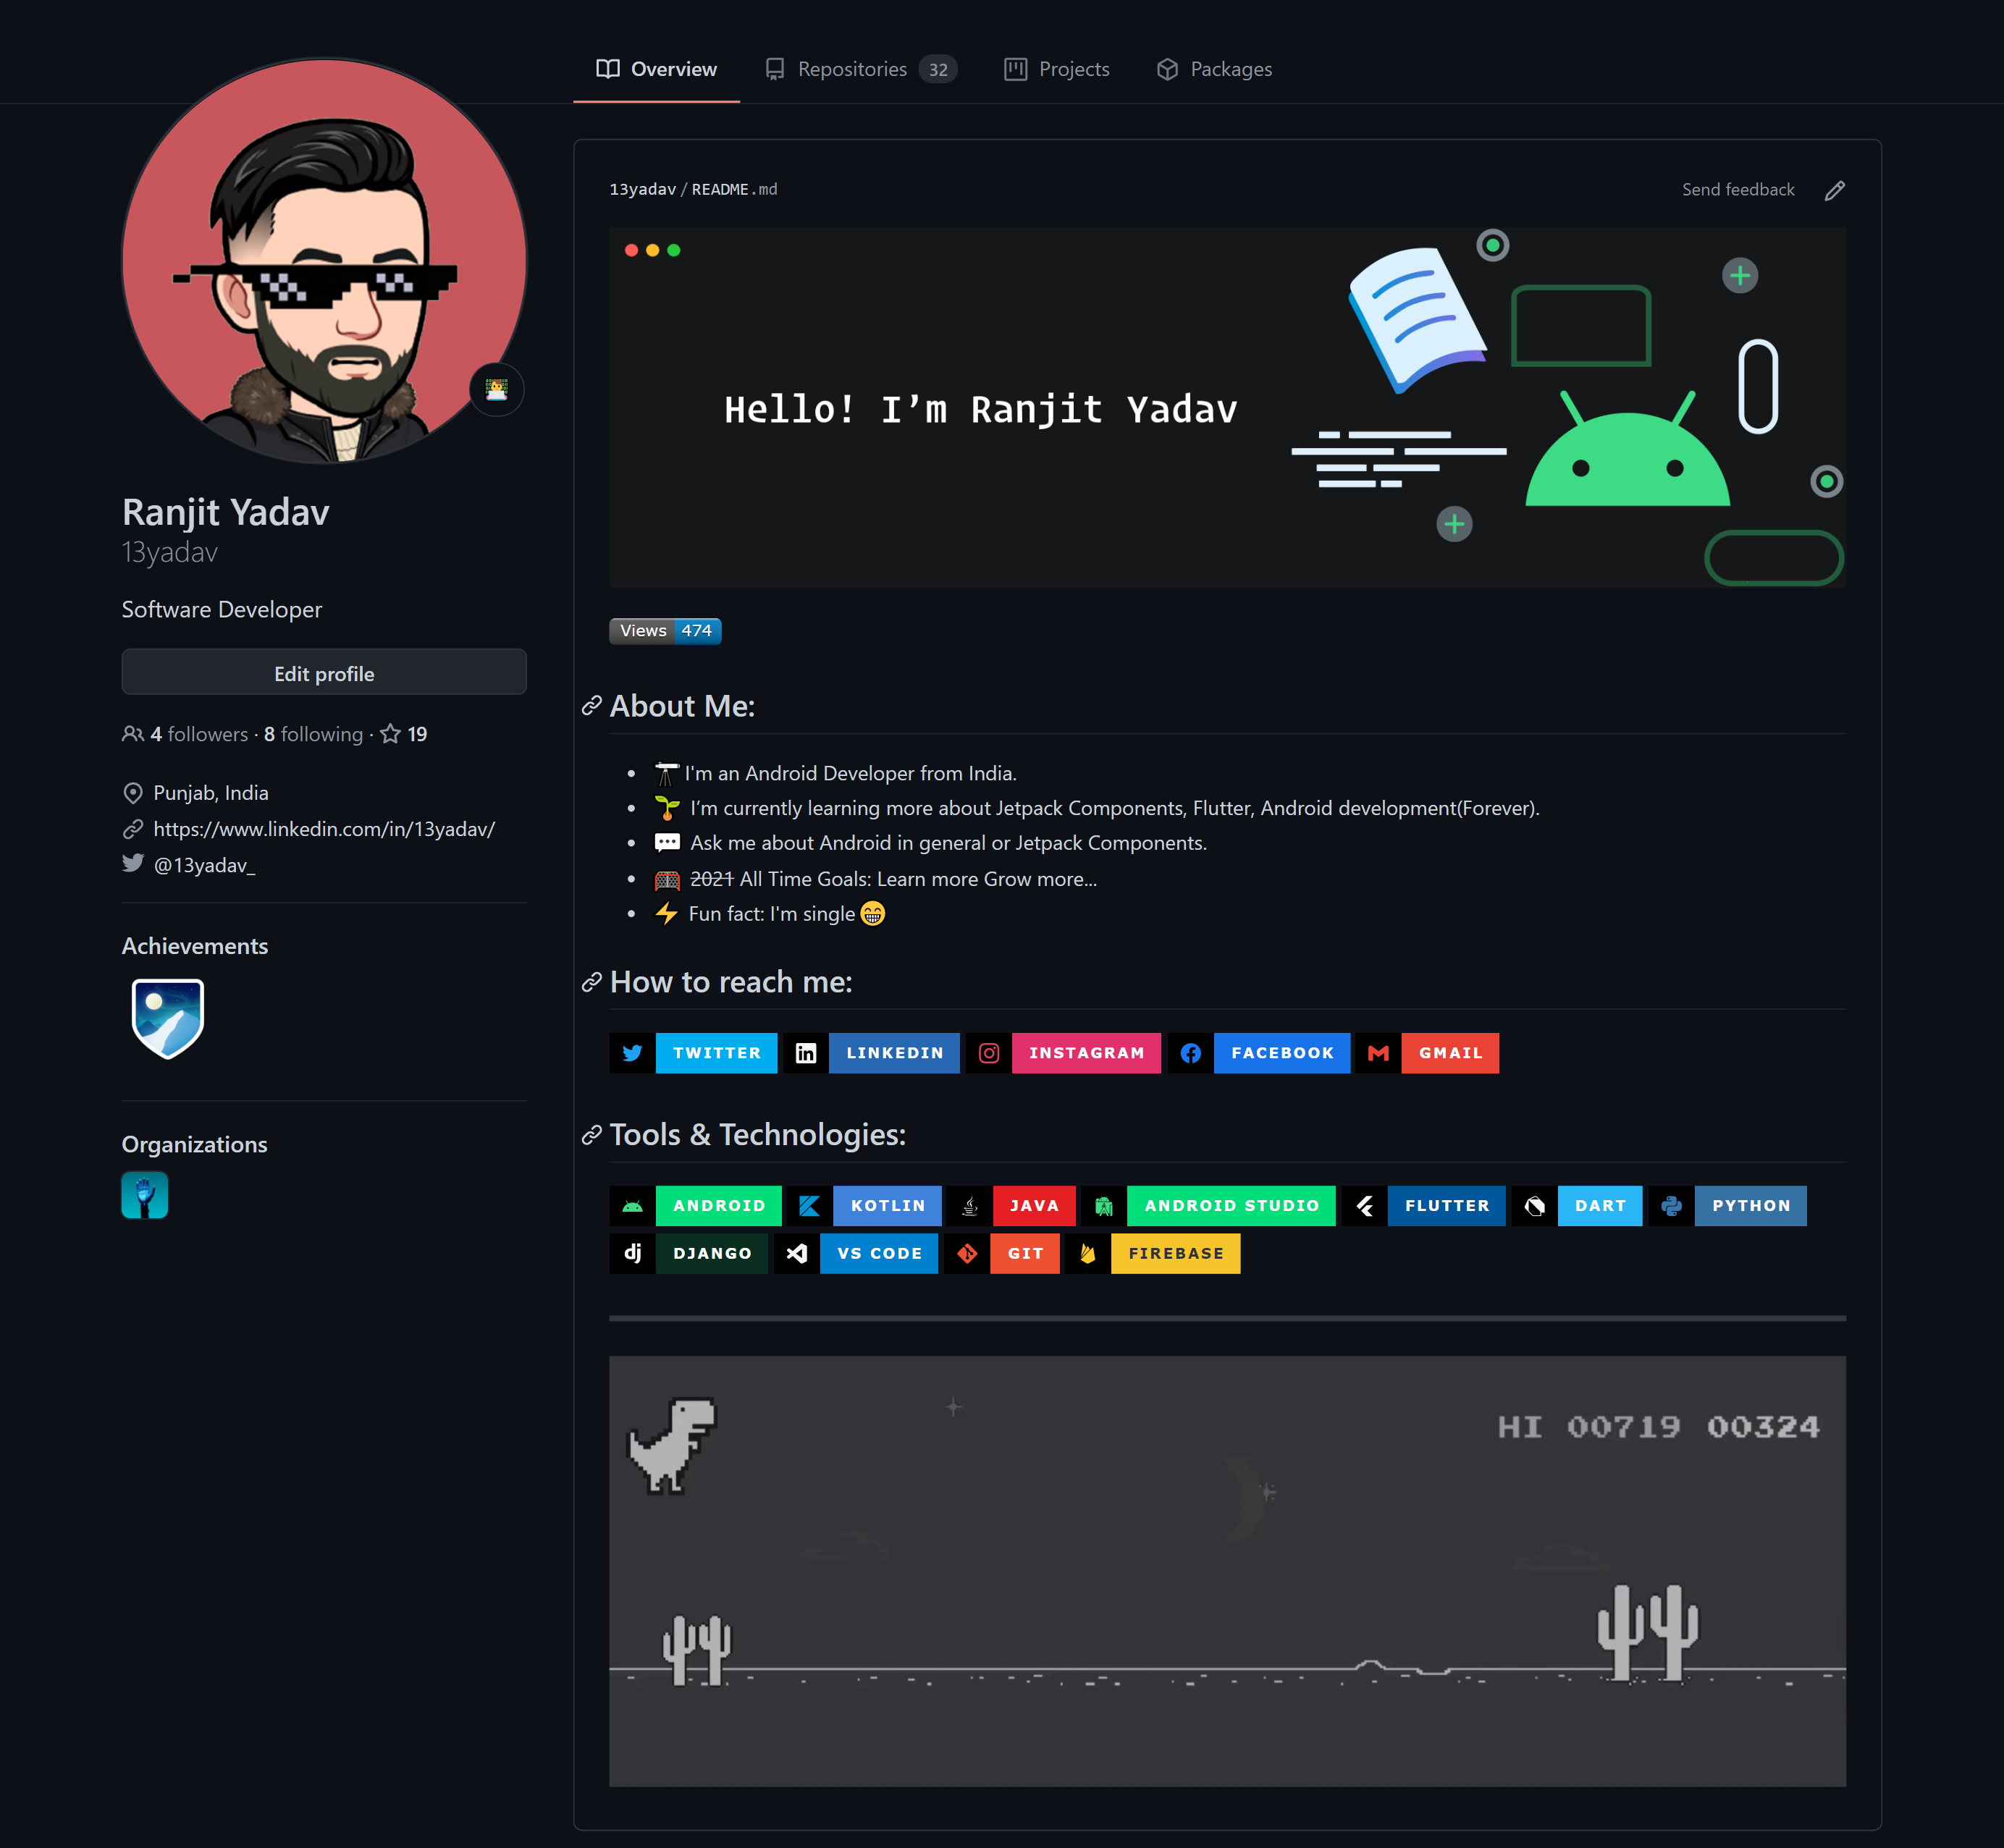Viewport: 2004px width, 1848px height.
Task: Switch to the Repositories tab
Action: pos(854,69)
